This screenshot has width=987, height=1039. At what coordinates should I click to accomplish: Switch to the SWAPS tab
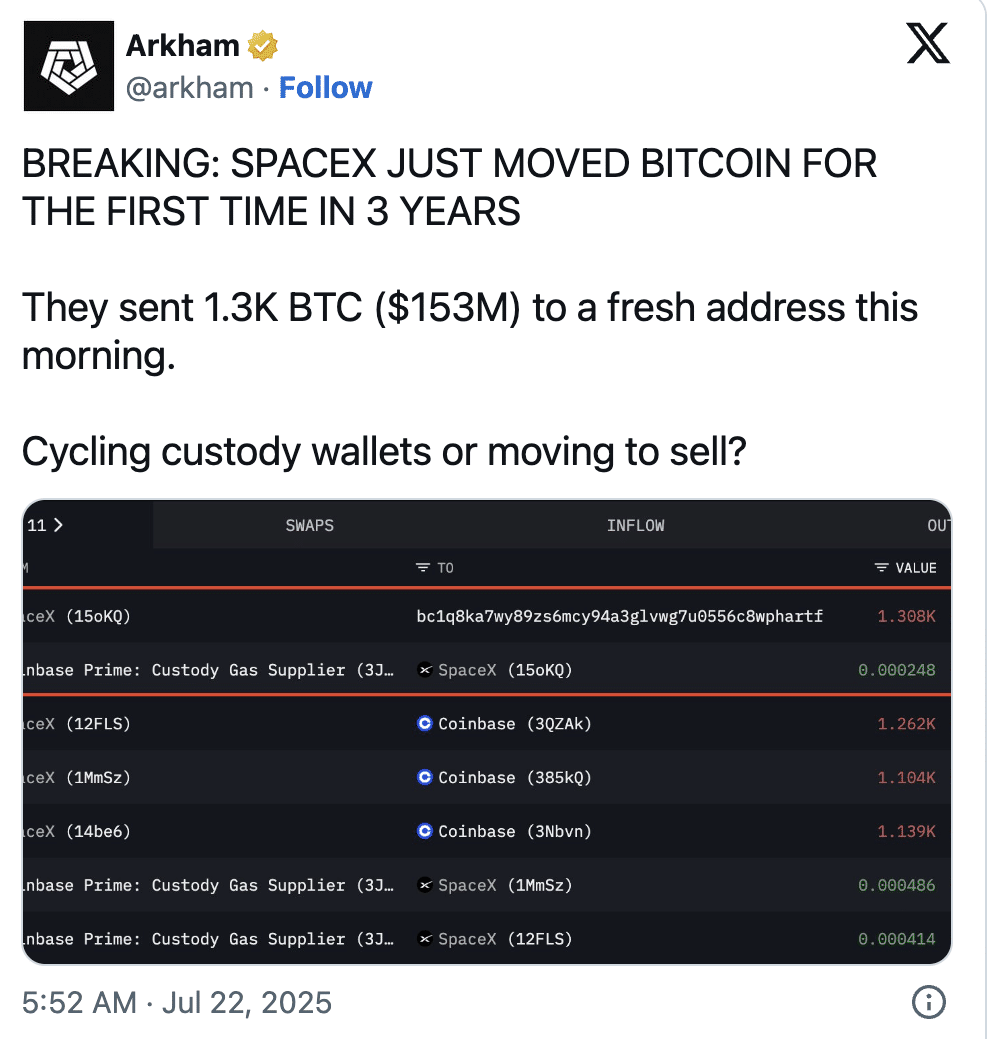point(309,525)
